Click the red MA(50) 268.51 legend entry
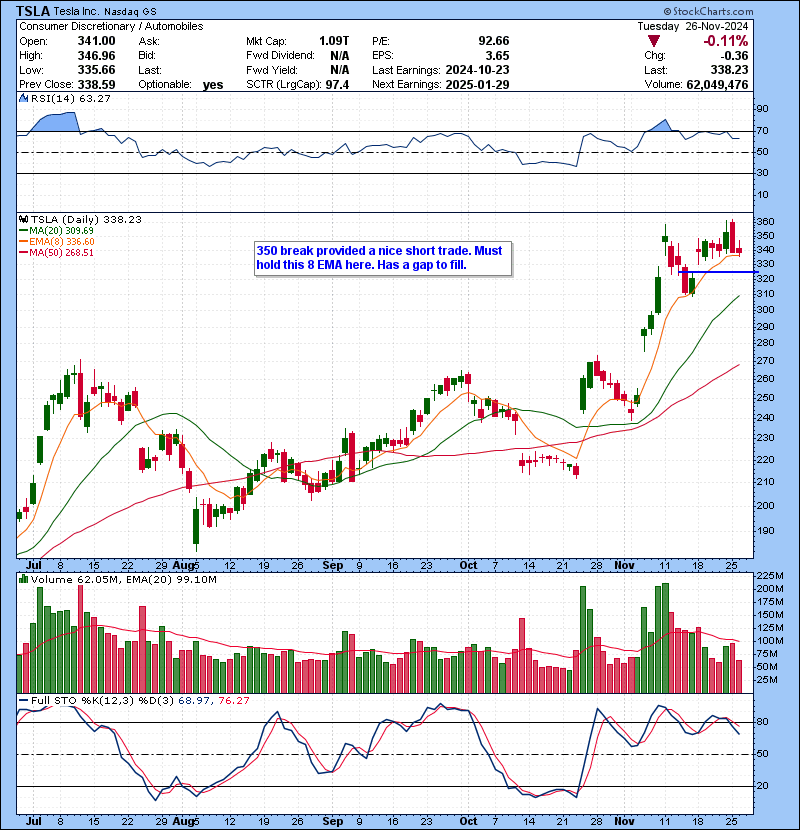The image size is (800, 830). pyautogui.click(x=56, y=252)
